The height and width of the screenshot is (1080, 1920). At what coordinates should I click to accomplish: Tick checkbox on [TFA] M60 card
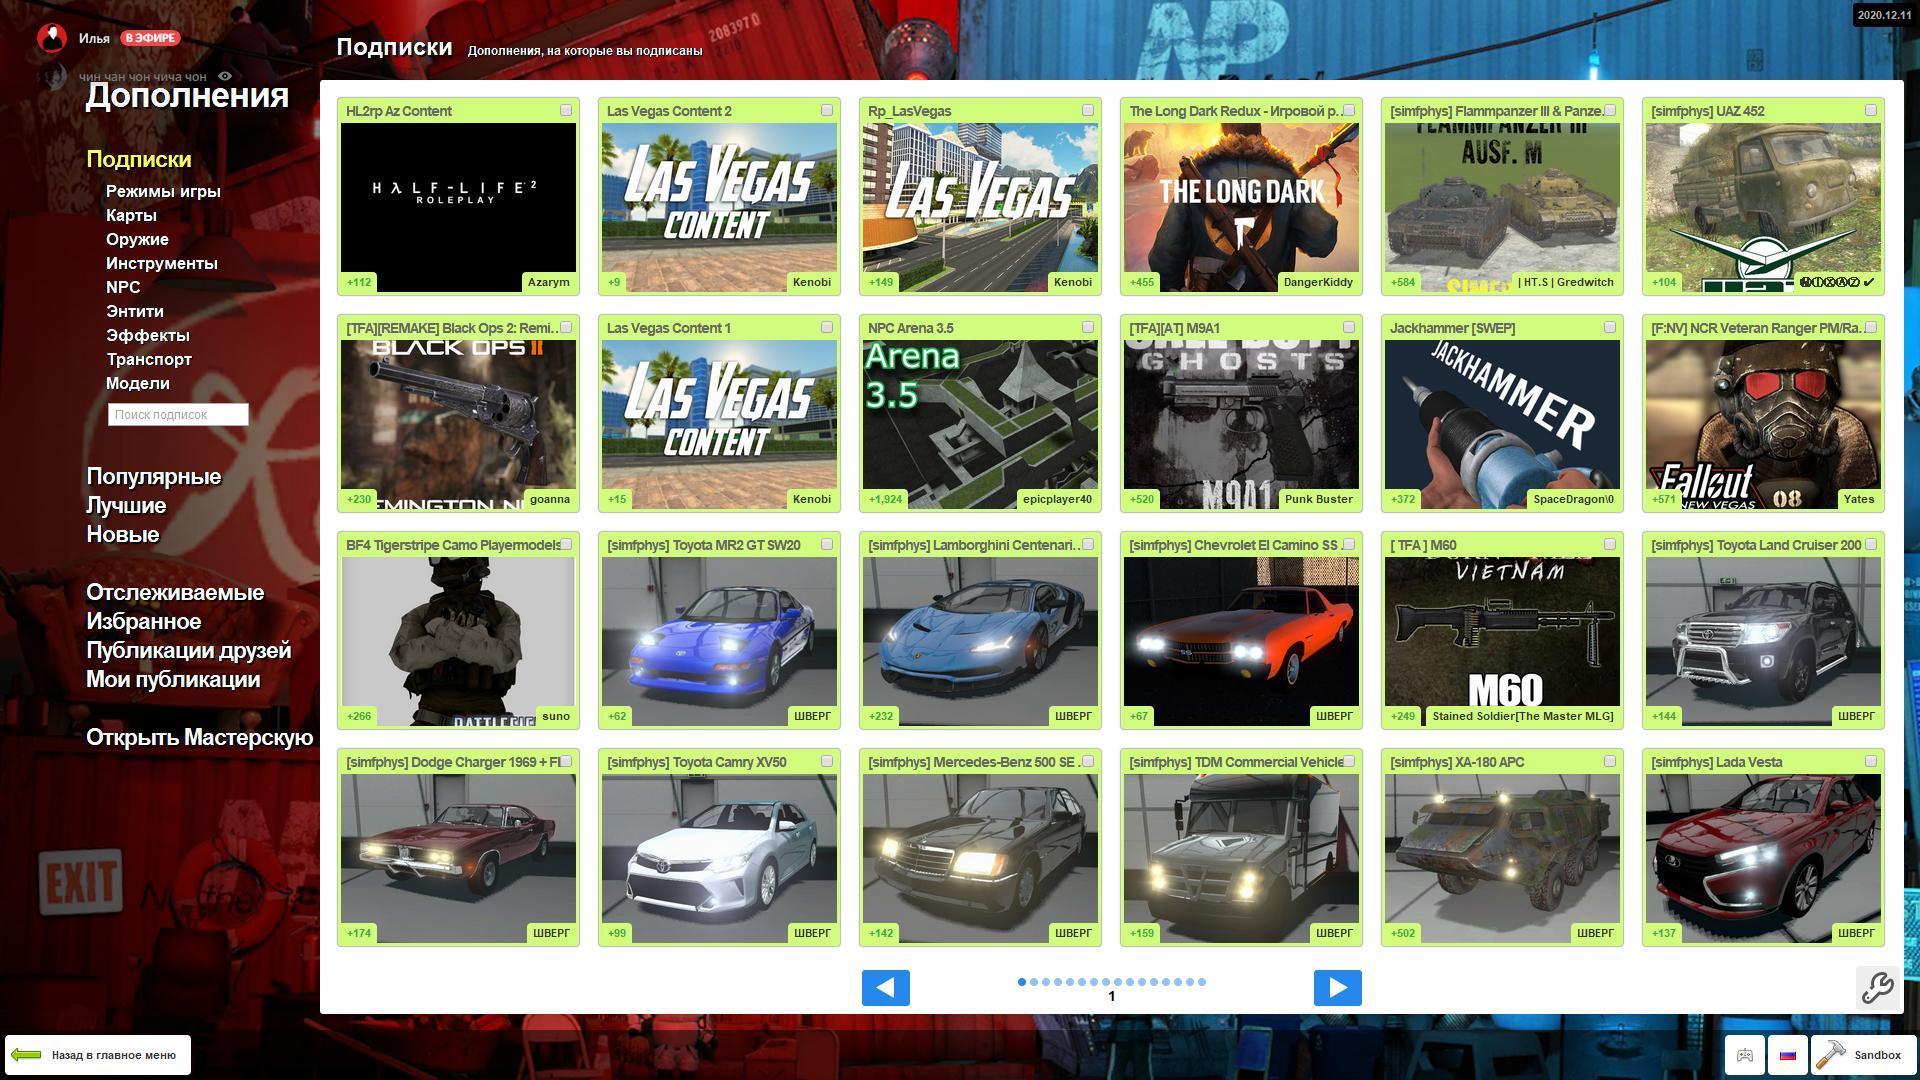point(1610,544)
